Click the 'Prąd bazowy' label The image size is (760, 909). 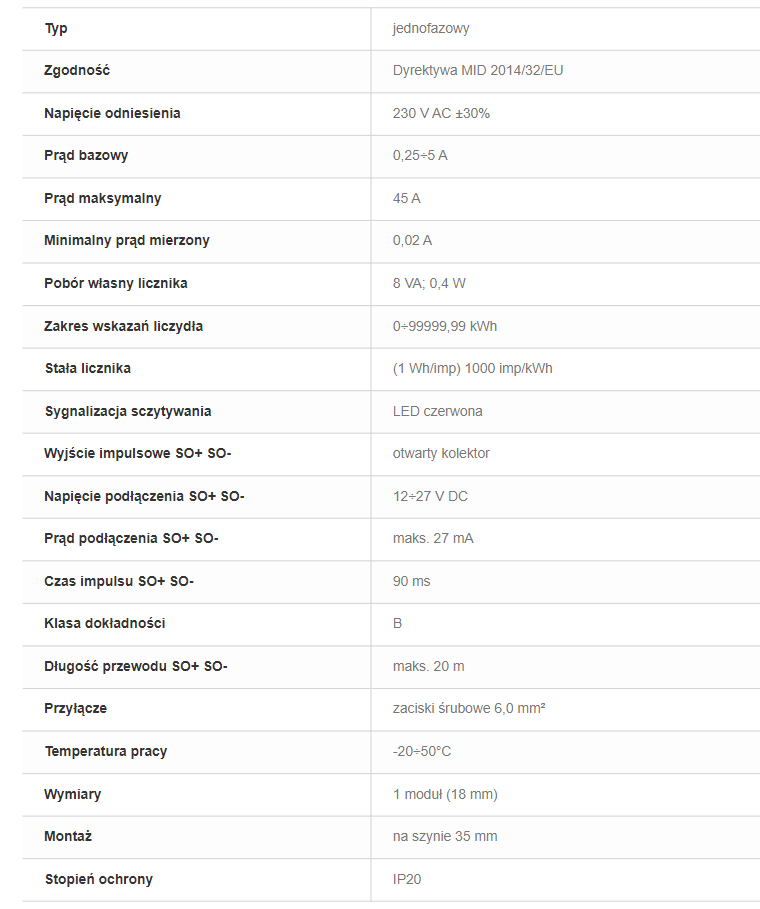86,156
